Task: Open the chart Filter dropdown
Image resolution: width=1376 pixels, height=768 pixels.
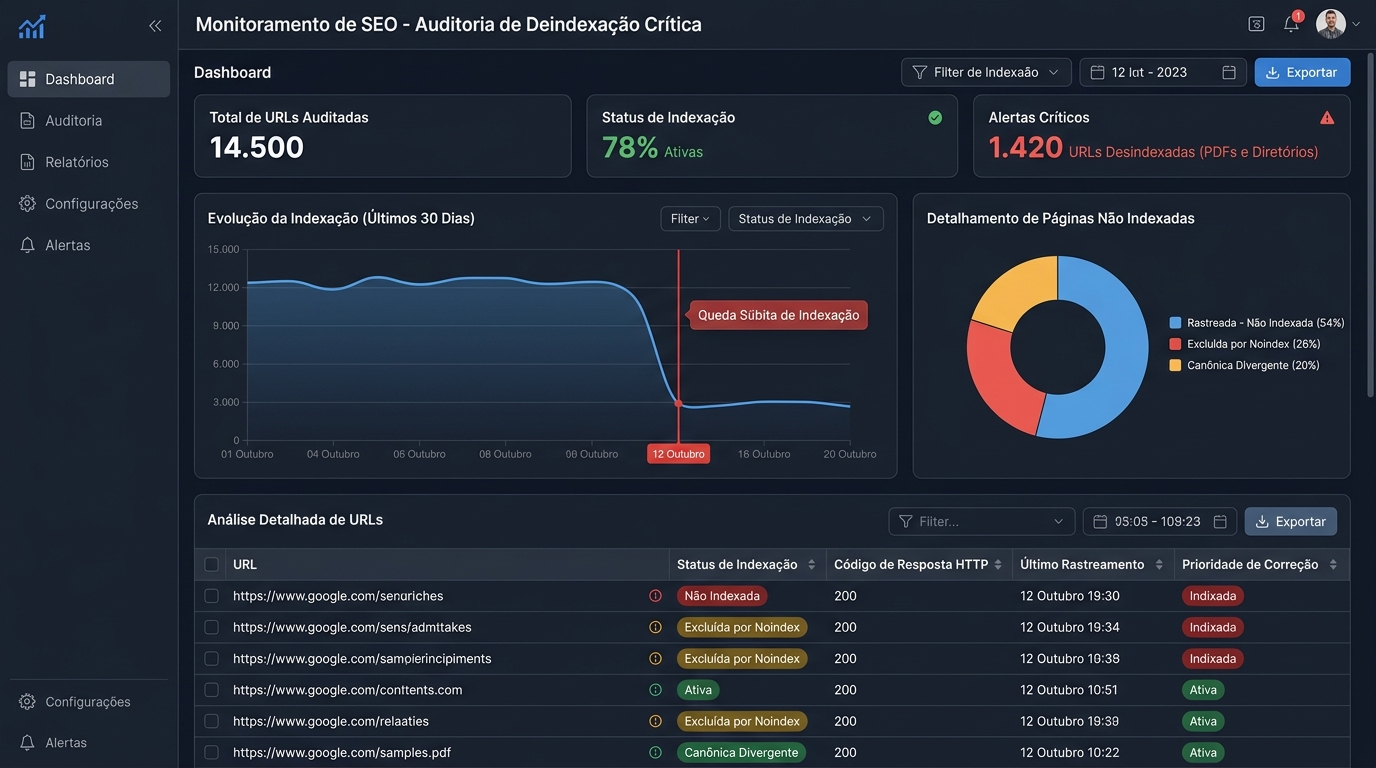Action: [690, 219]
